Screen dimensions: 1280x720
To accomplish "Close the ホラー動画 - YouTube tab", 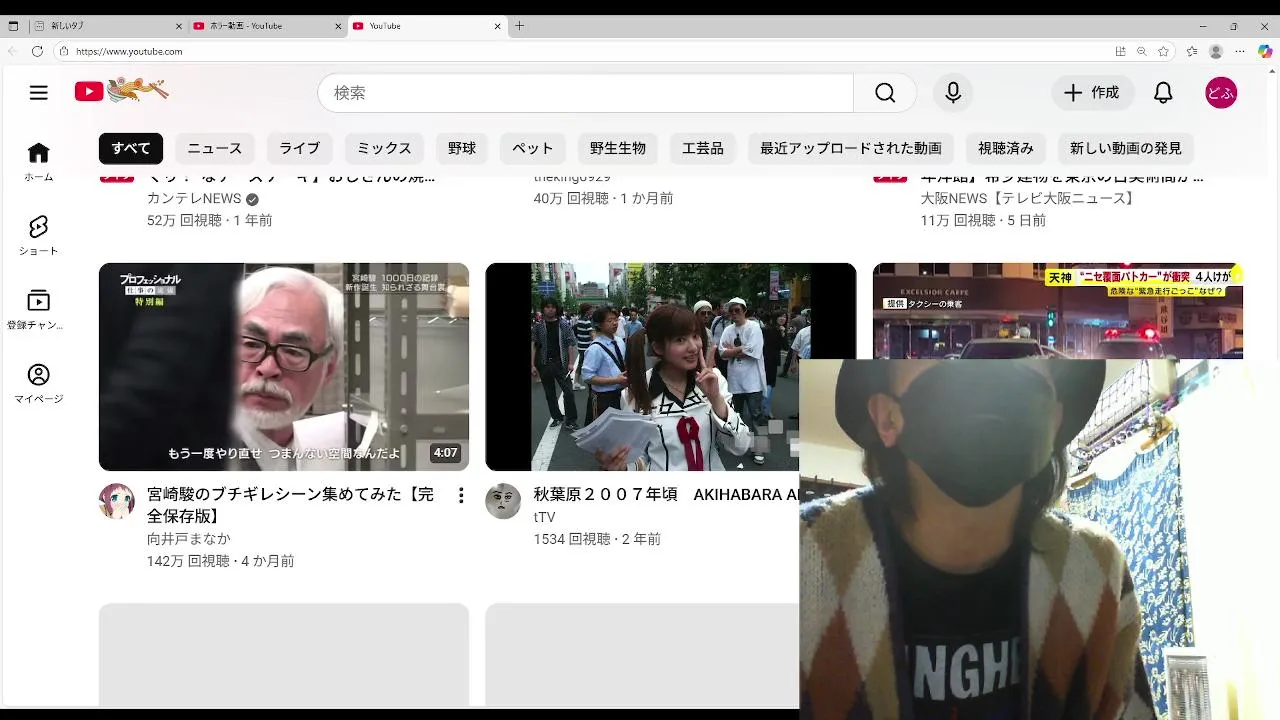I will click(x=338, y=26).
